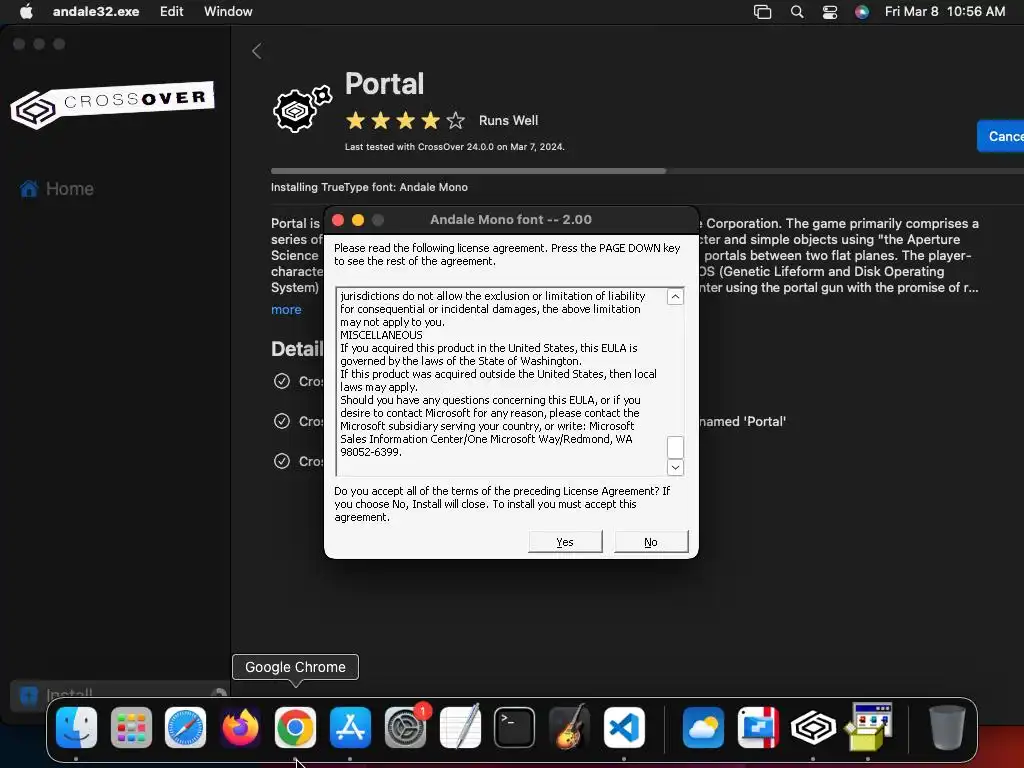Image resolution: width=1024 pixels, height=768 pixels.
Task: Launch Firefox from the dock
Action: [240, 727]
